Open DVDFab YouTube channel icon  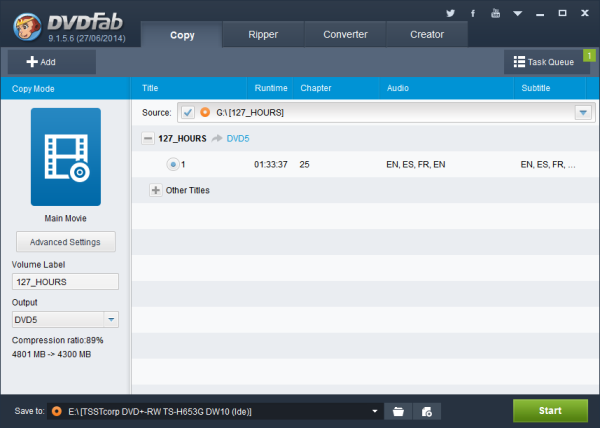tap(496, 13)
